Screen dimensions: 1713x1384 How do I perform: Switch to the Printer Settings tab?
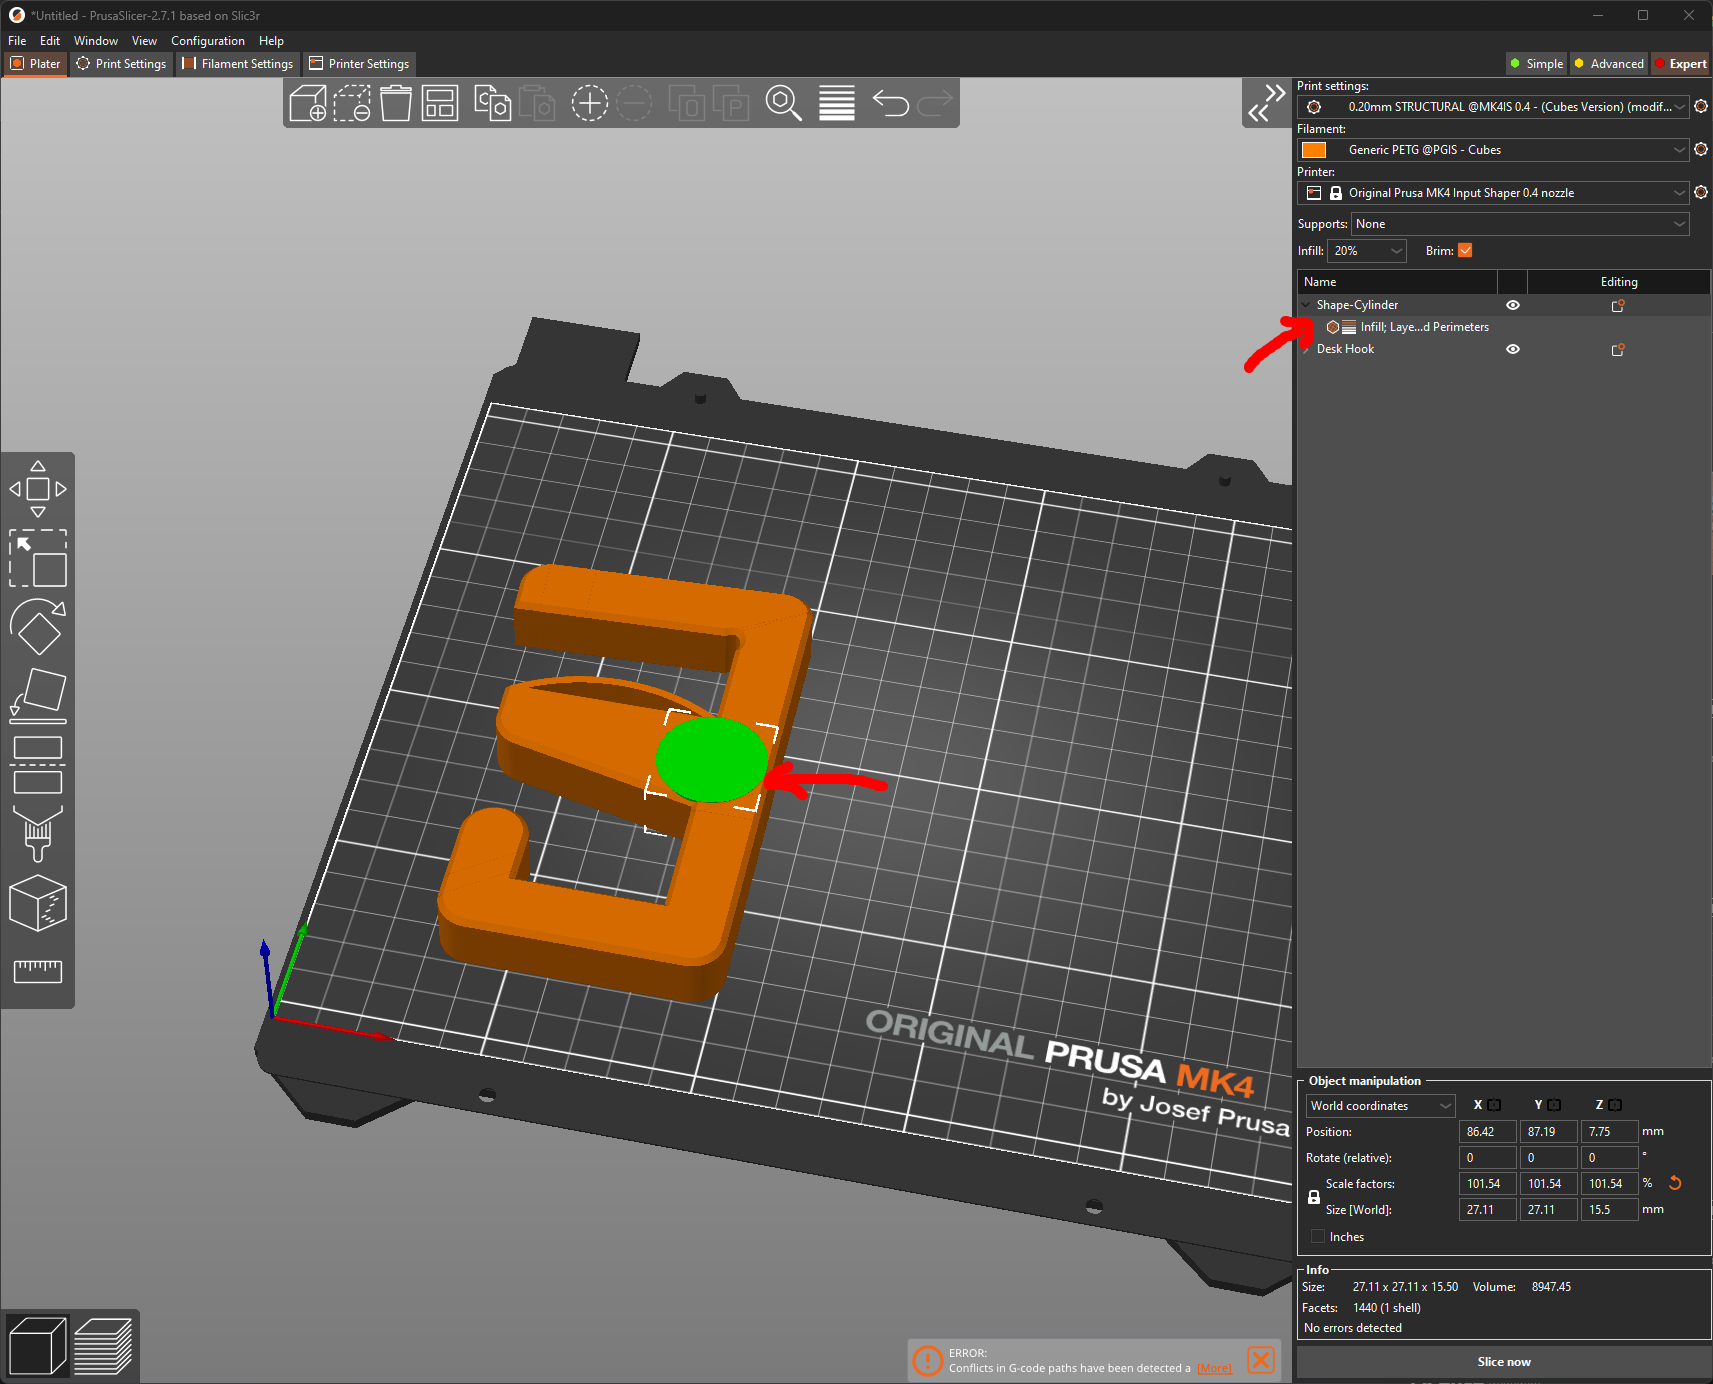pyautogui.click(x=360, y=63)
